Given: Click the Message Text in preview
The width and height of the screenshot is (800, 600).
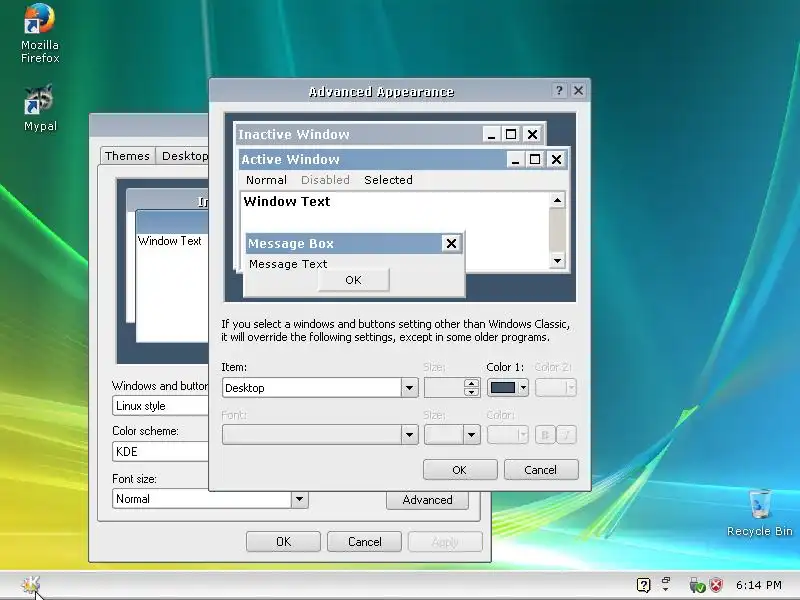Looking at the screenshot, I should click(288, 264).
